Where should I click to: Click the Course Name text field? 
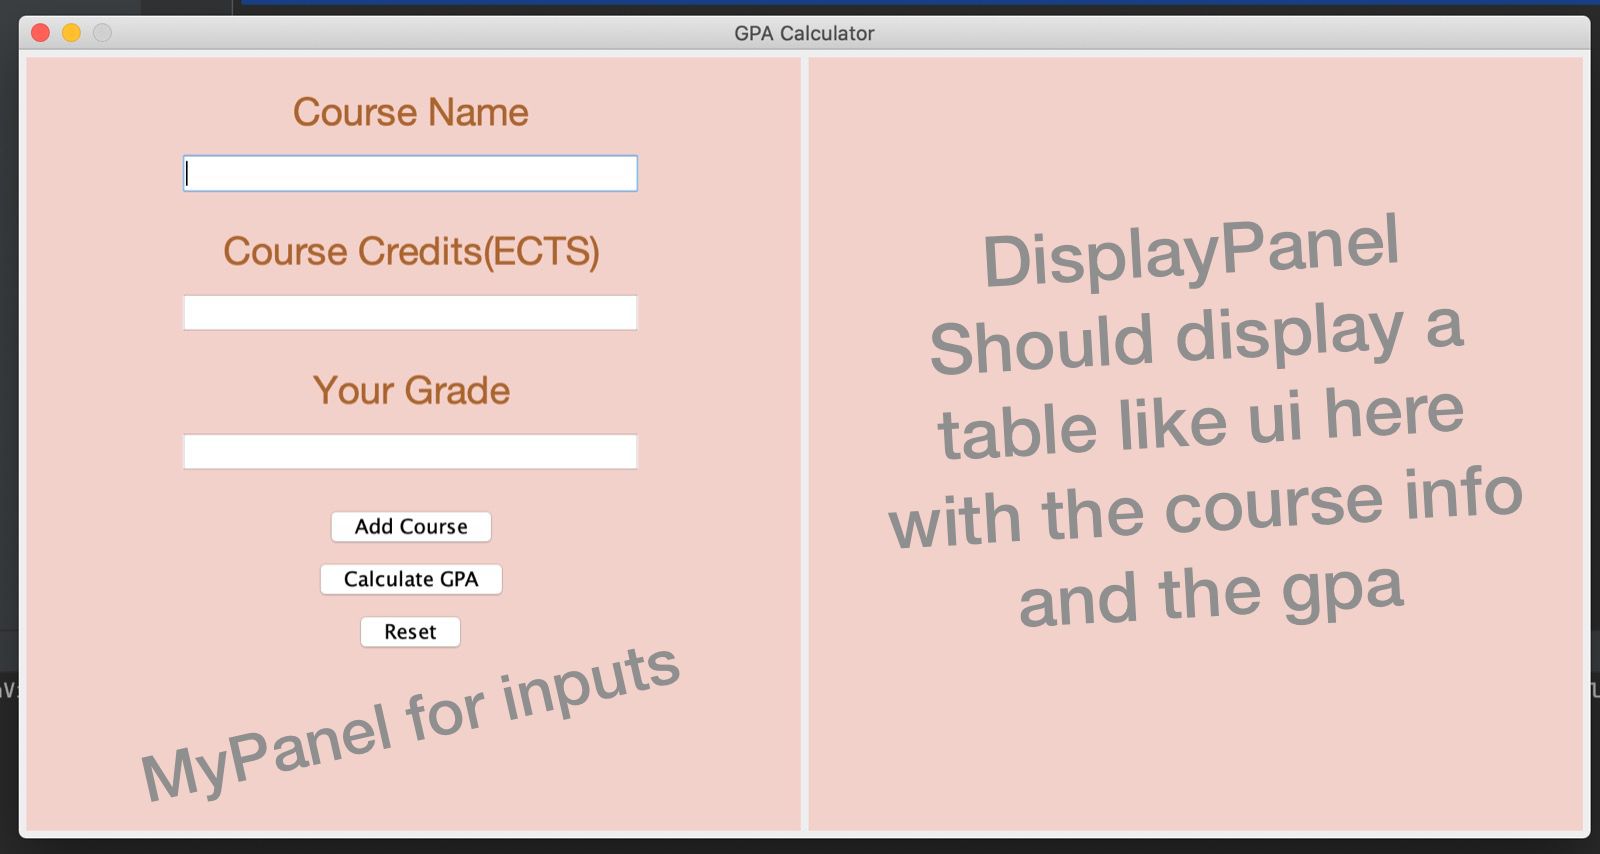tap(410, 174)
